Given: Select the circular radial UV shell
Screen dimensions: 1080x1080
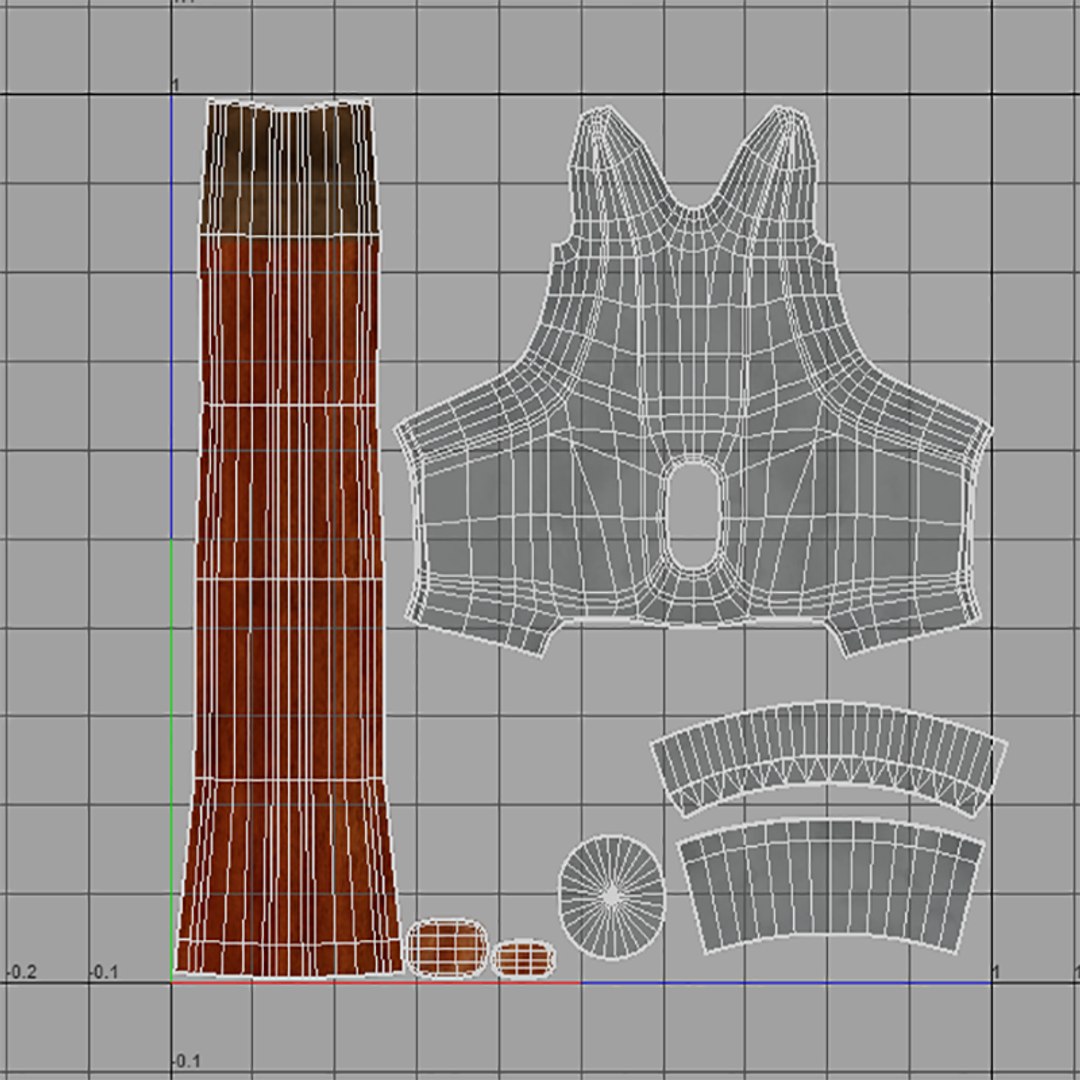Looking at the screenshot, I should pyautogui.click(x=612, y=897).
